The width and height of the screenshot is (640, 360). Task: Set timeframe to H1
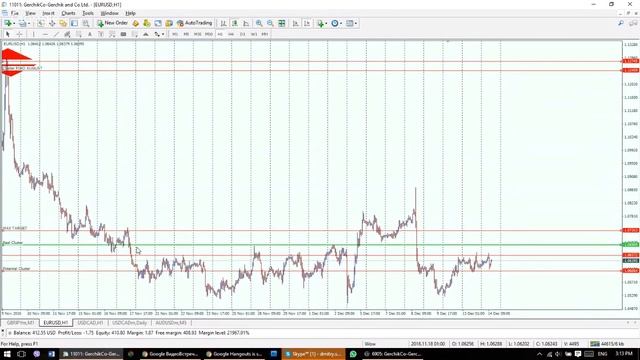(220, 34)
